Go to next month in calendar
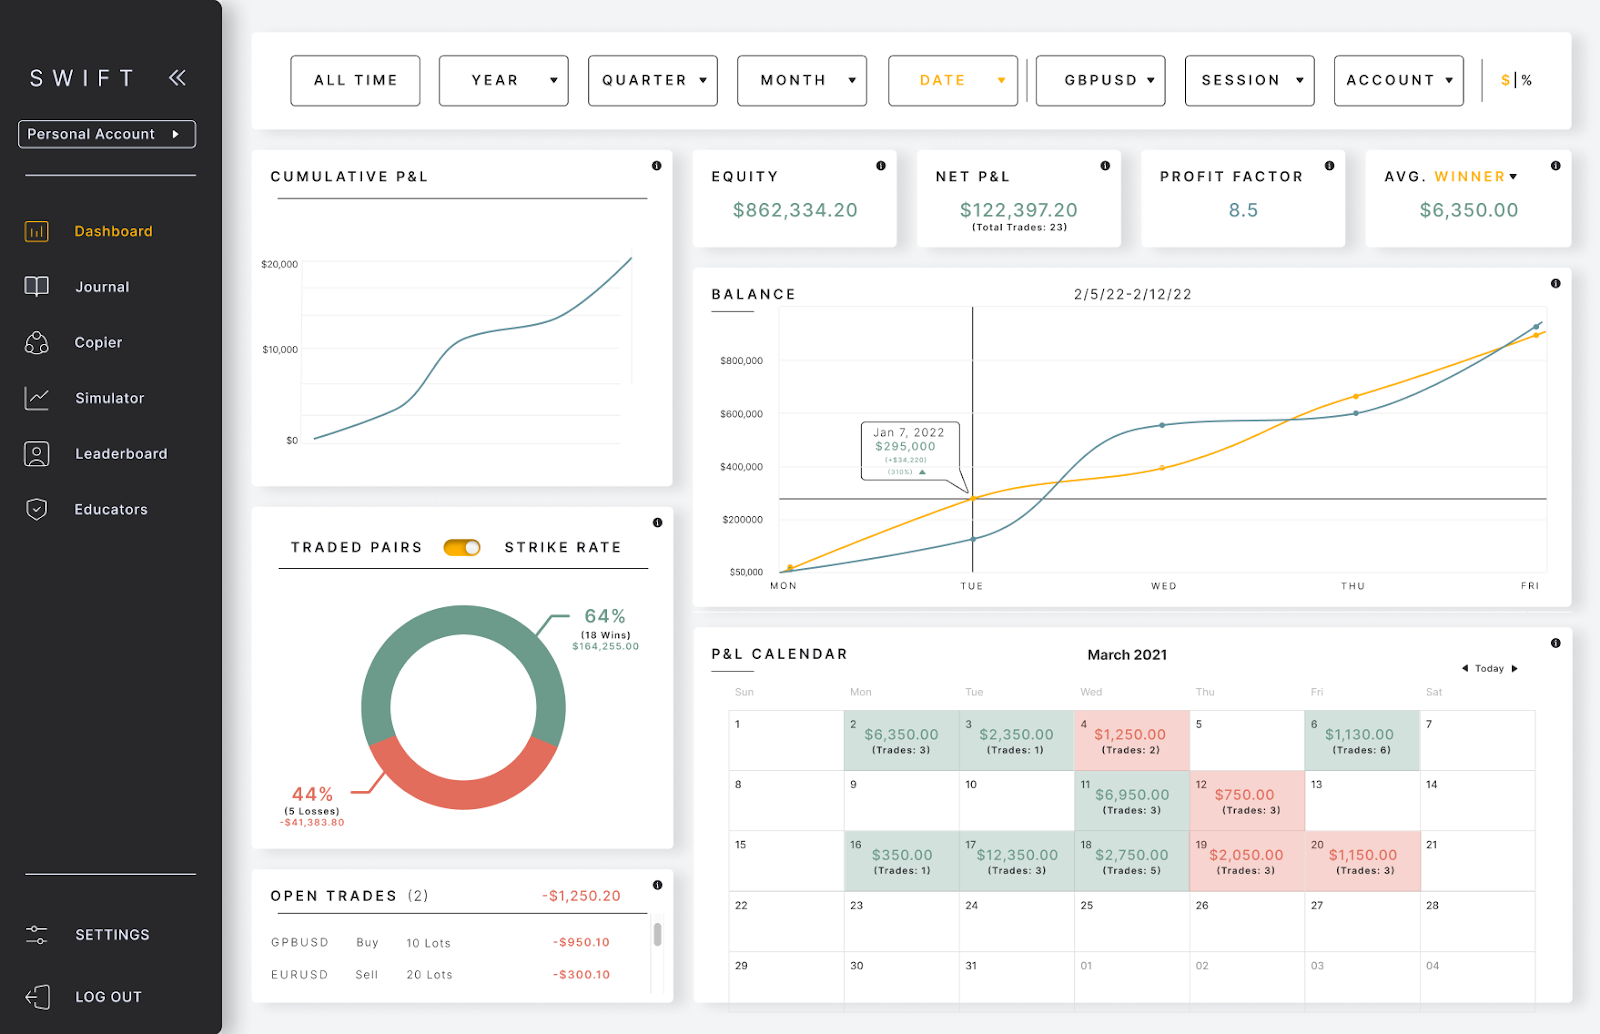 (1514, 669)
